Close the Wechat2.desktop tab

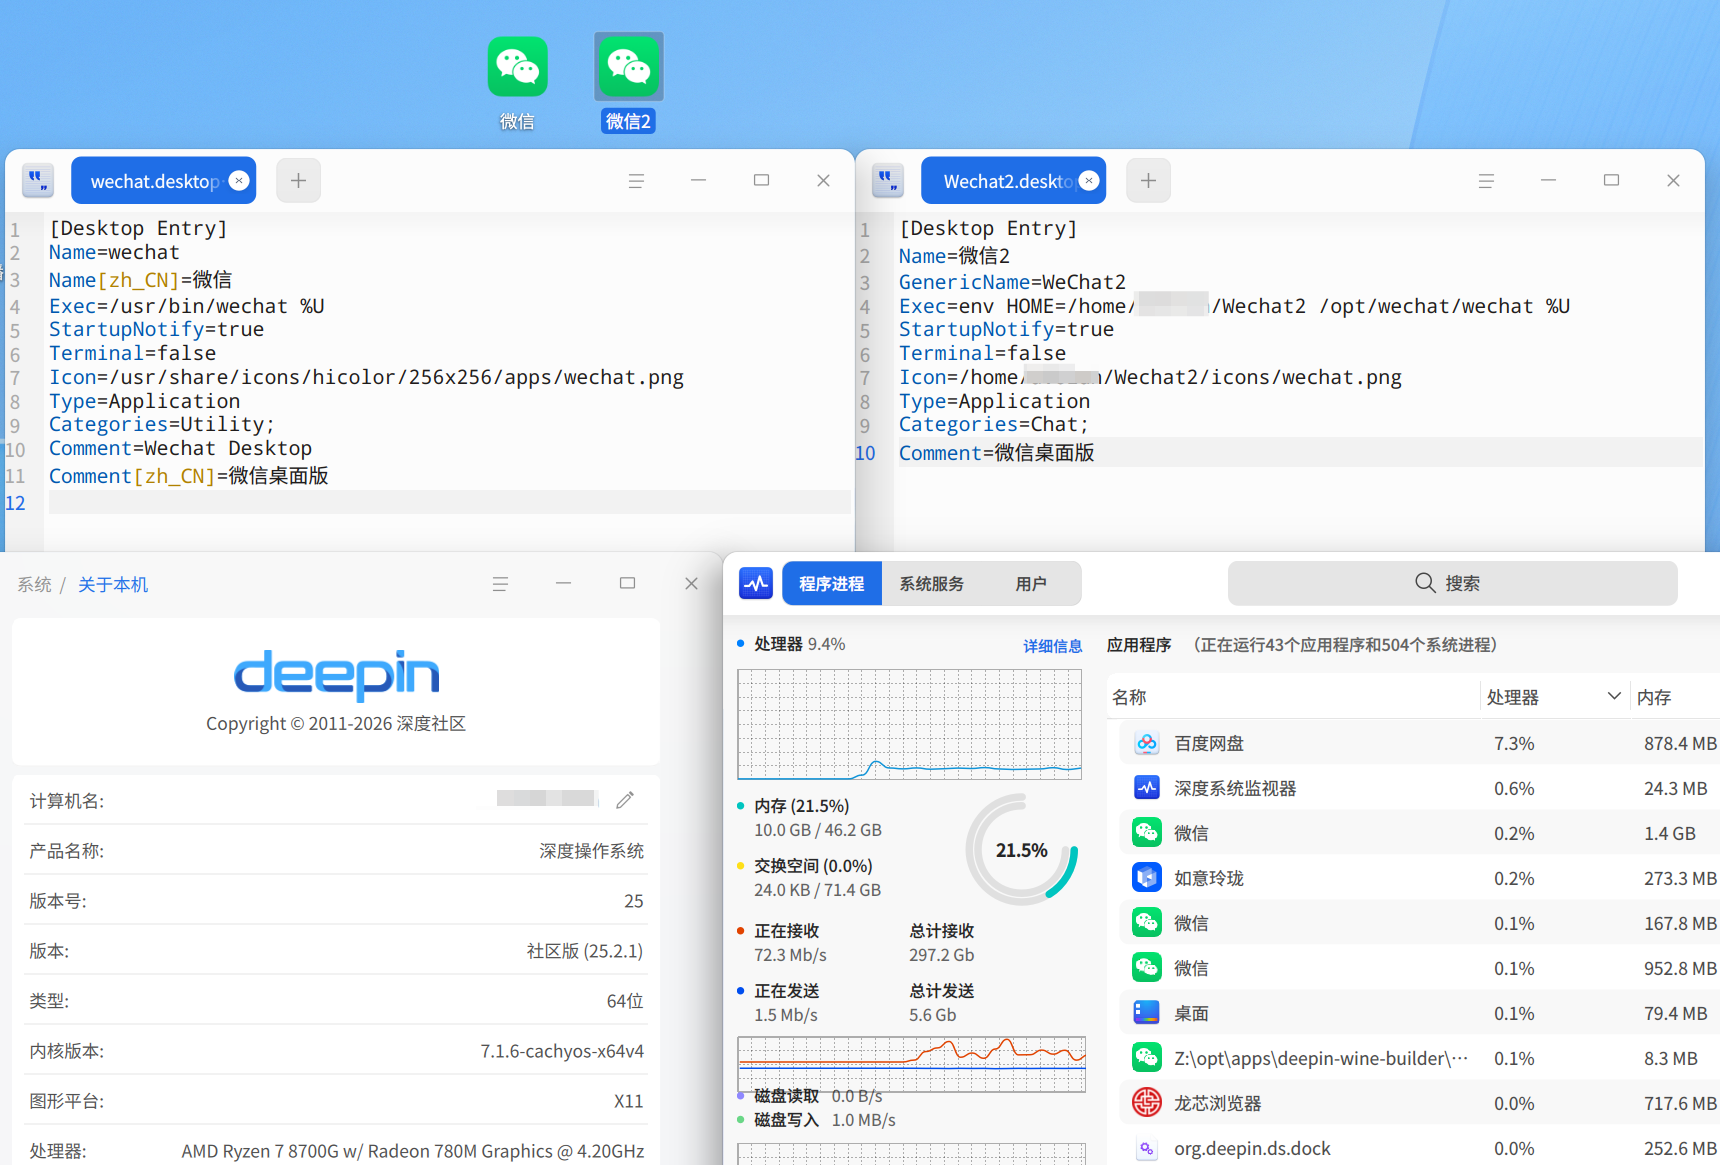[x=1089, y=180]
